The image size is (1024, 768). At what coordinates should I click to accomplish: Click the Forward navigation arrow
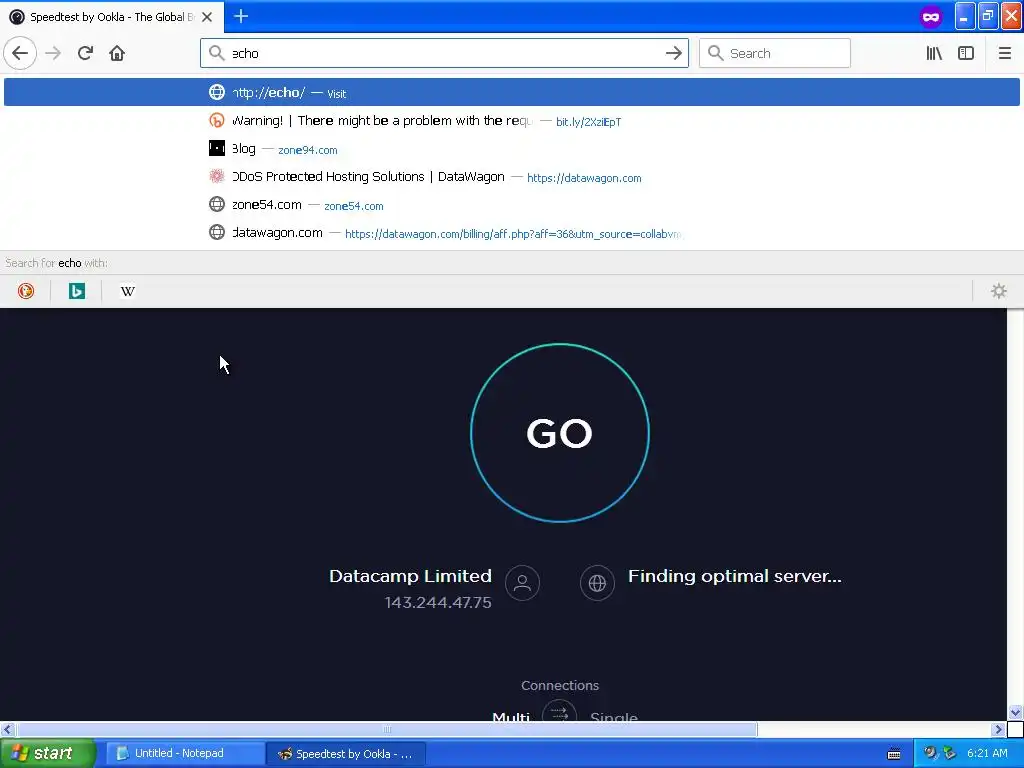53,53
